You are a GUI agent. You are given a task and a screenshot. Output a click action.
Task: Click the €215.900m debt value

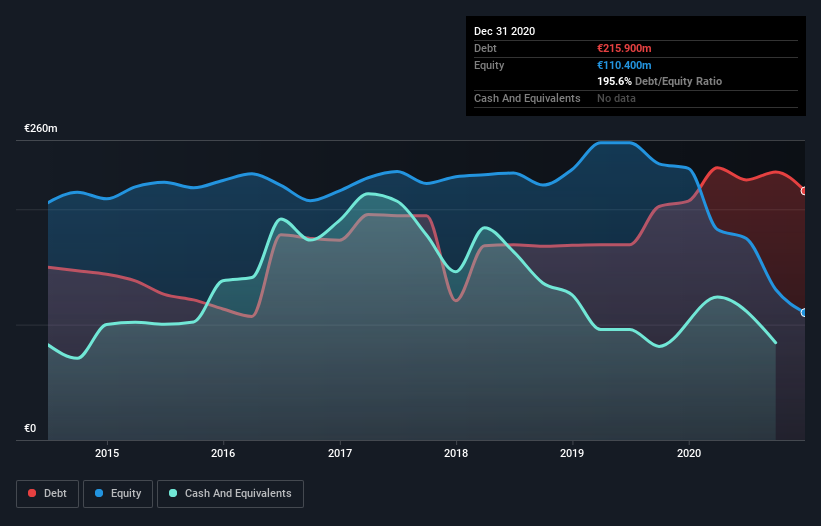tap(624, 48)
